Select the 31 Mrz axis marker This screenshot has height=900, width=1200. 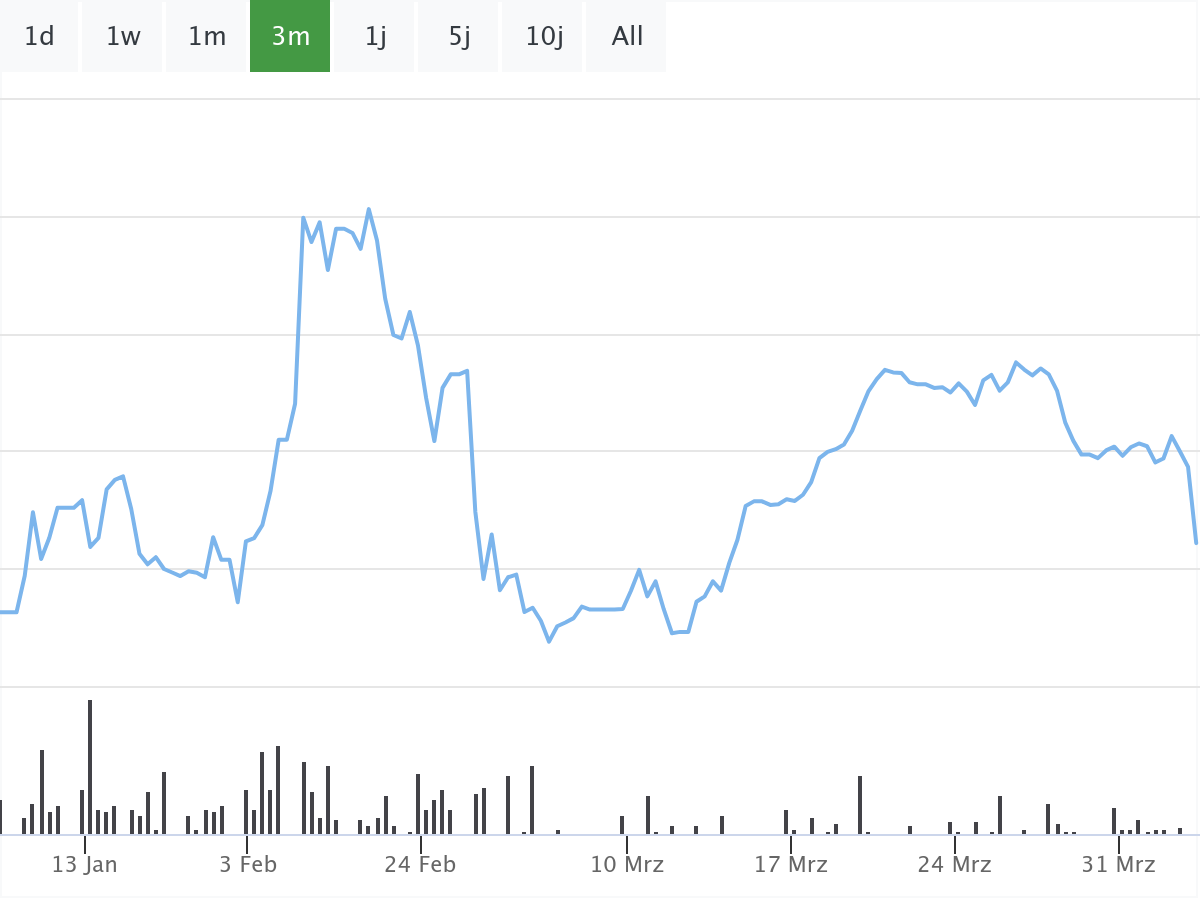tap(1119, 865)
